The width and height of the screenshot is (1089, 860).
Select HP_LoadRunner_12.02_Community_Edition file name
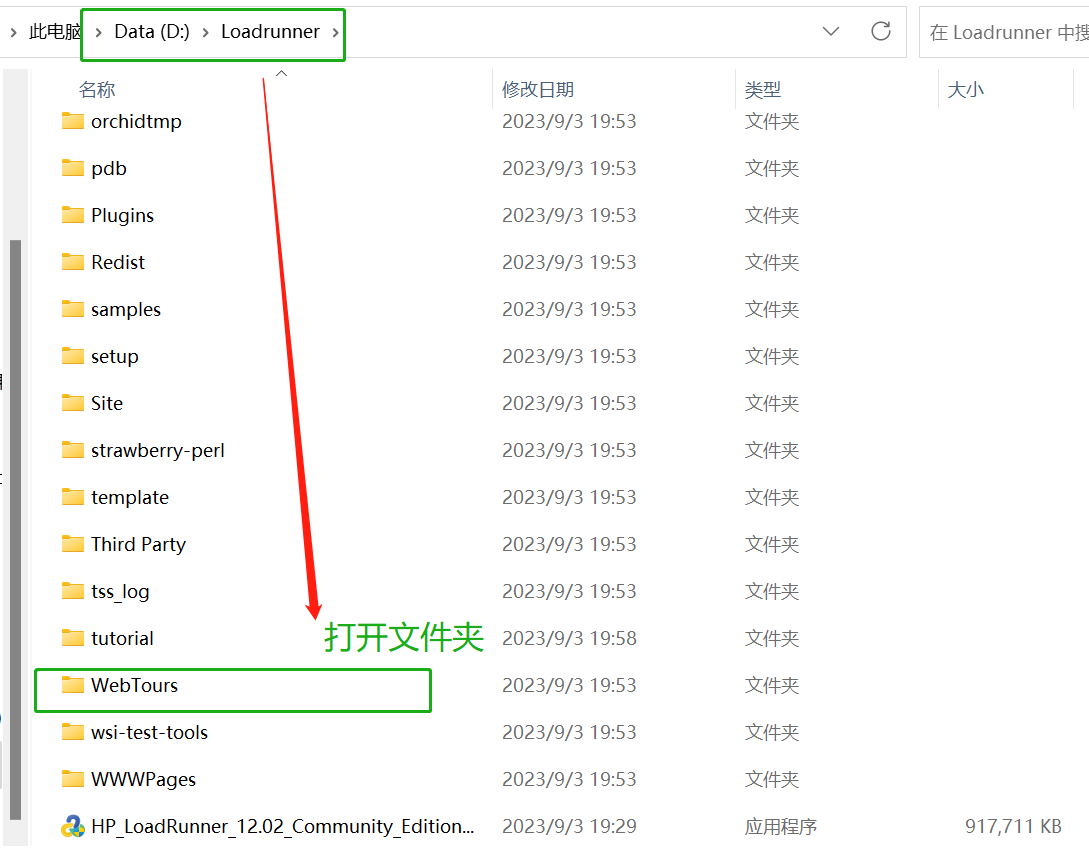[283, 826]
